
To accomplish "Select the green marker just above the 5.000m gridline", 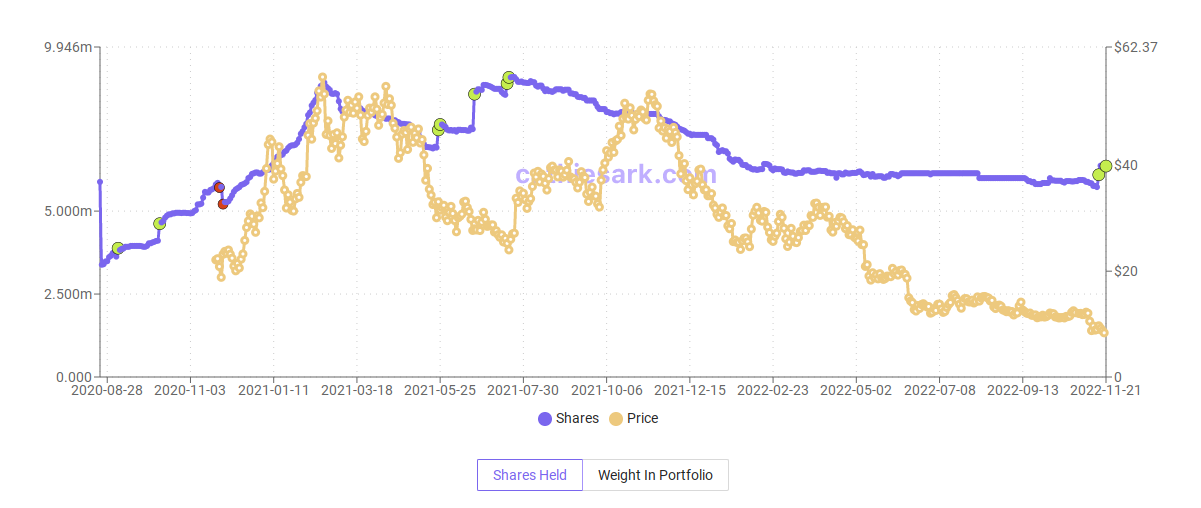I will pos(159,223).
